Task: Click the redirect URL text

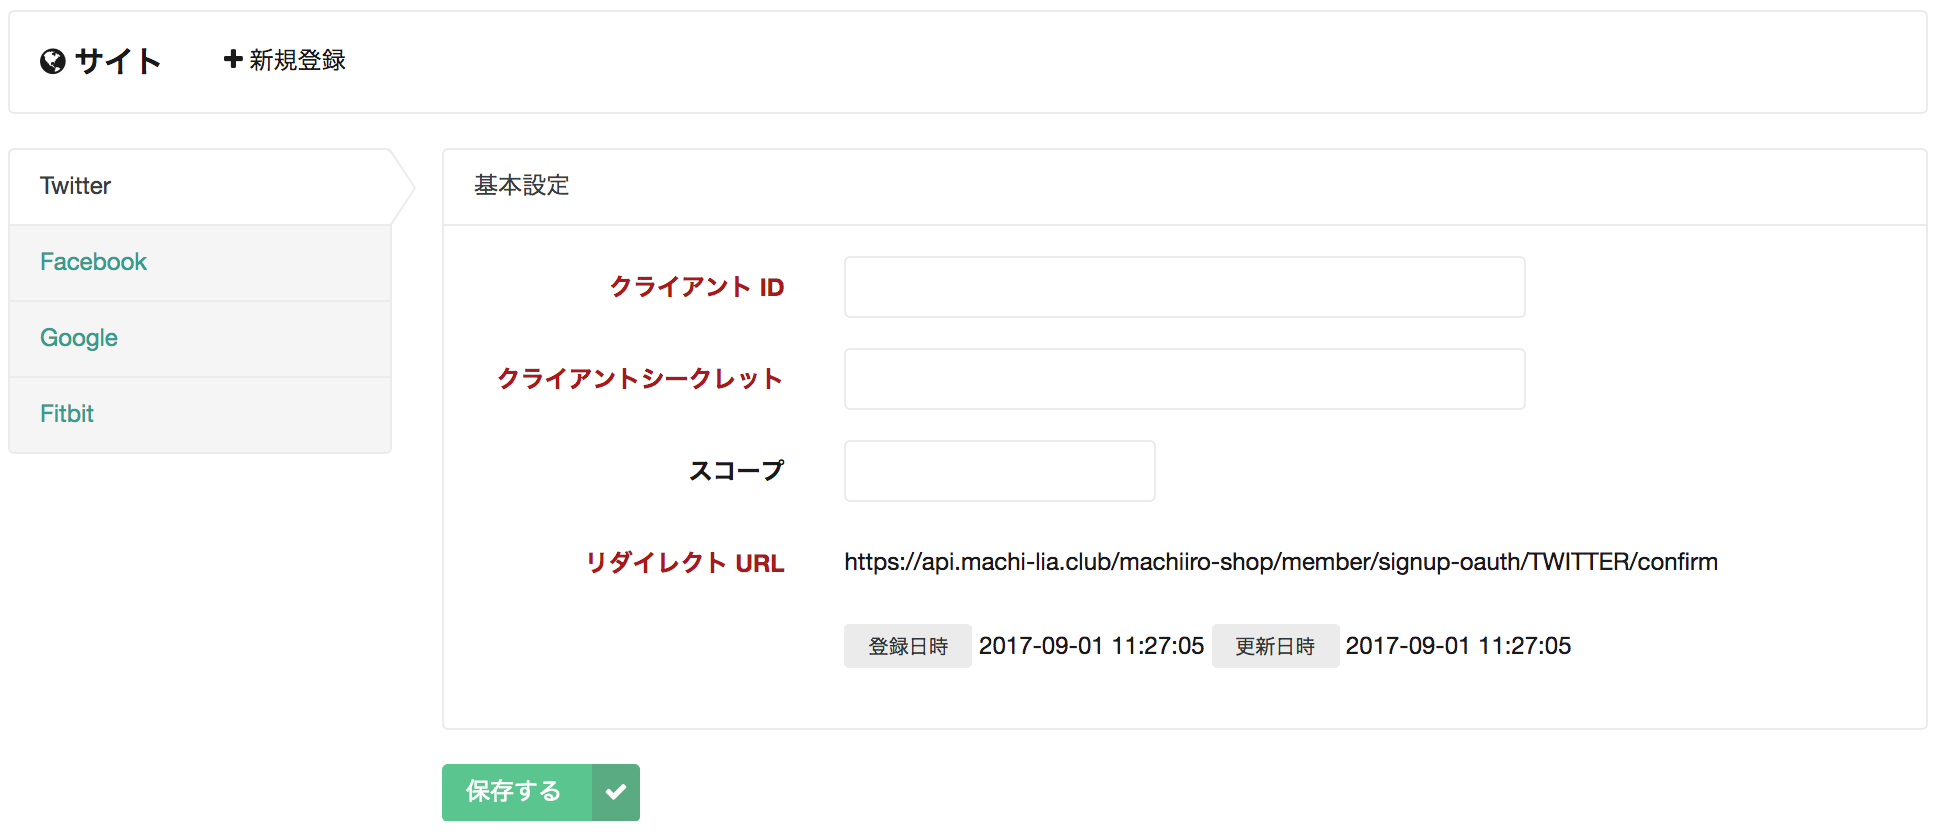Action: (x=1281, y=562)
